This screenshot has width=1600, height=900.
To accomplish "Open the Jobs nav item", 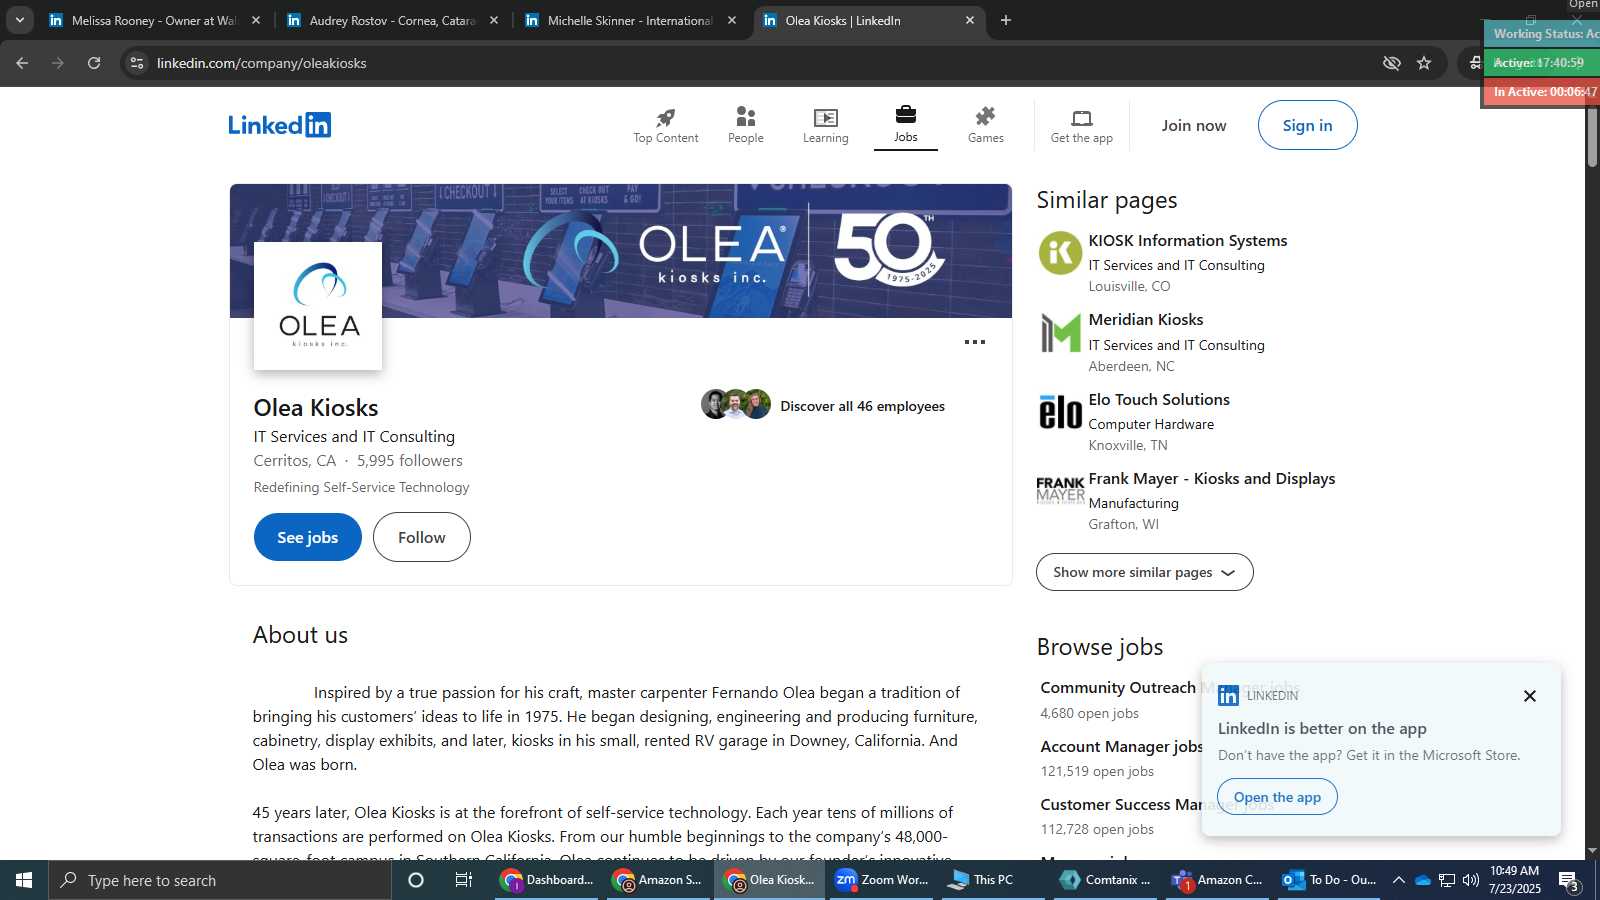I will click(x=905, y=125).
